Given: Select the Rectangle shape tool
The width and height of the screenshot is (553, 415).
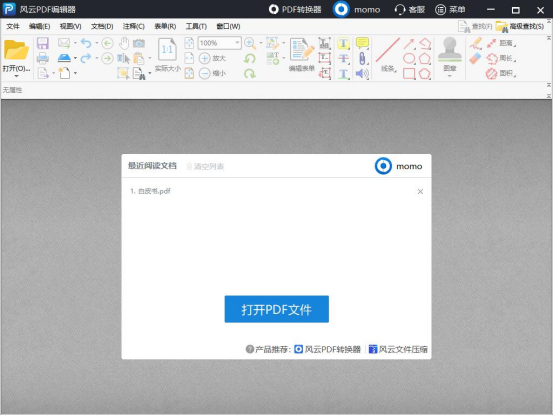Looking at the screenshot, I should click(x=409, y=73).
